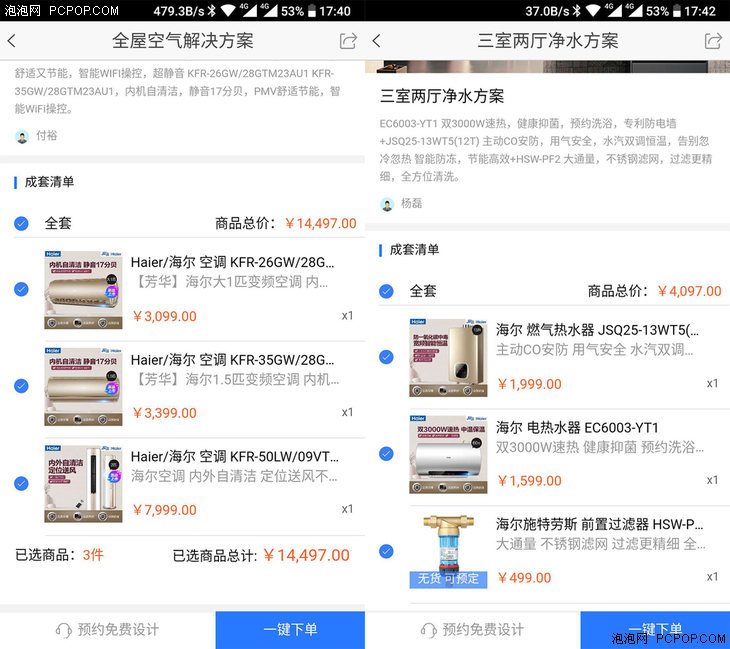730x649 pixels.
Task: Go back from the 全屋空气解决方案 page
Action: pyautogui.click(x=12, y=41)
